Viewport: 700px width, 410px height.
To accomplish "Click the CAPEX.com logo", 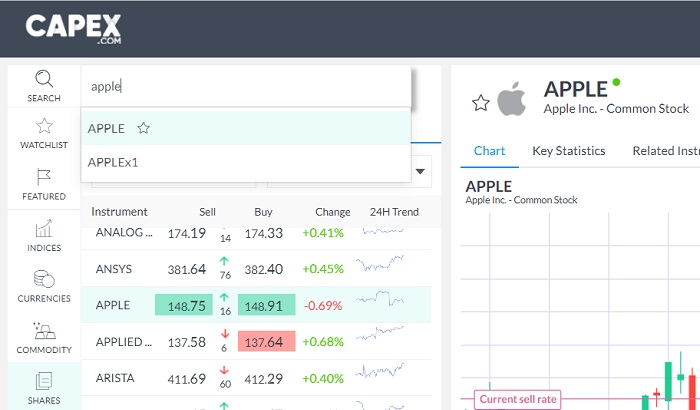I will pyautogui.click(x=73, y=29).
